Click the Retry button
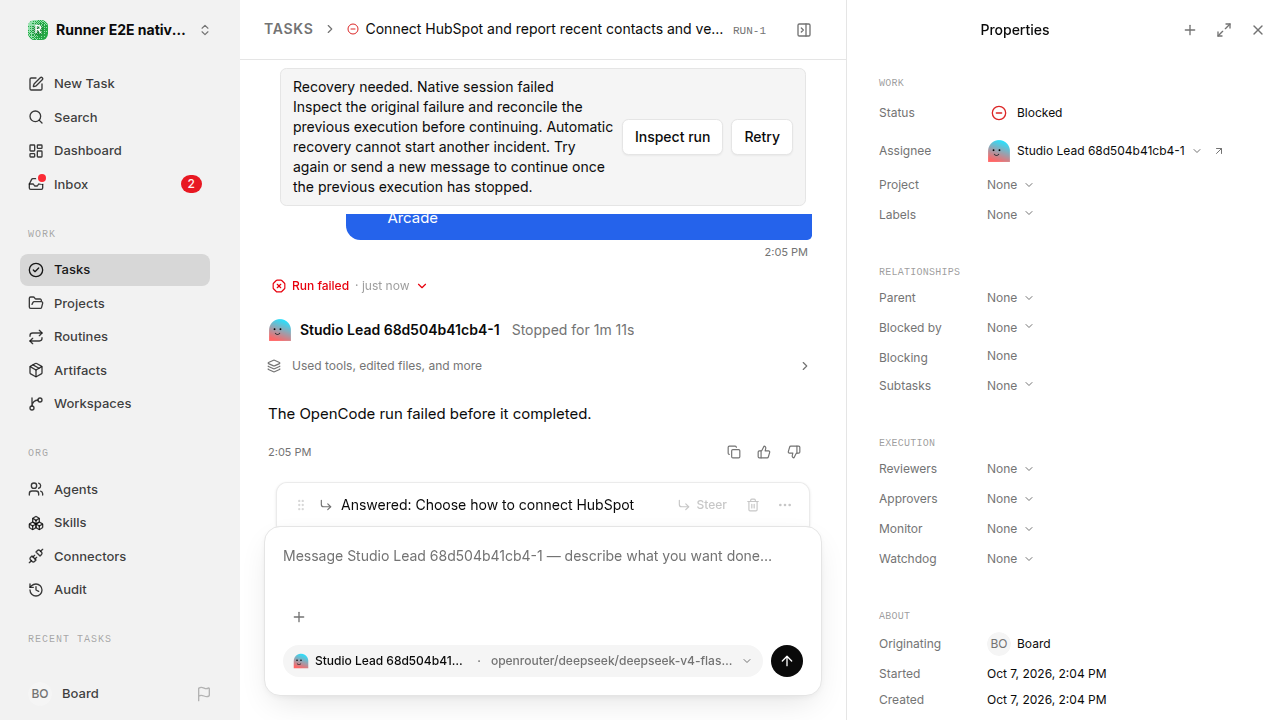The width and height of the screenshot is (1280, 720). [762, 137]
